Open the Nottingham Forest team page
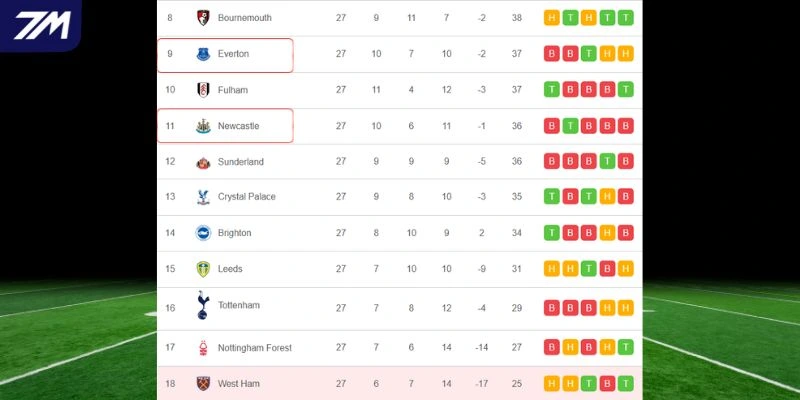800x400 pixels. [x=254, y=348]
